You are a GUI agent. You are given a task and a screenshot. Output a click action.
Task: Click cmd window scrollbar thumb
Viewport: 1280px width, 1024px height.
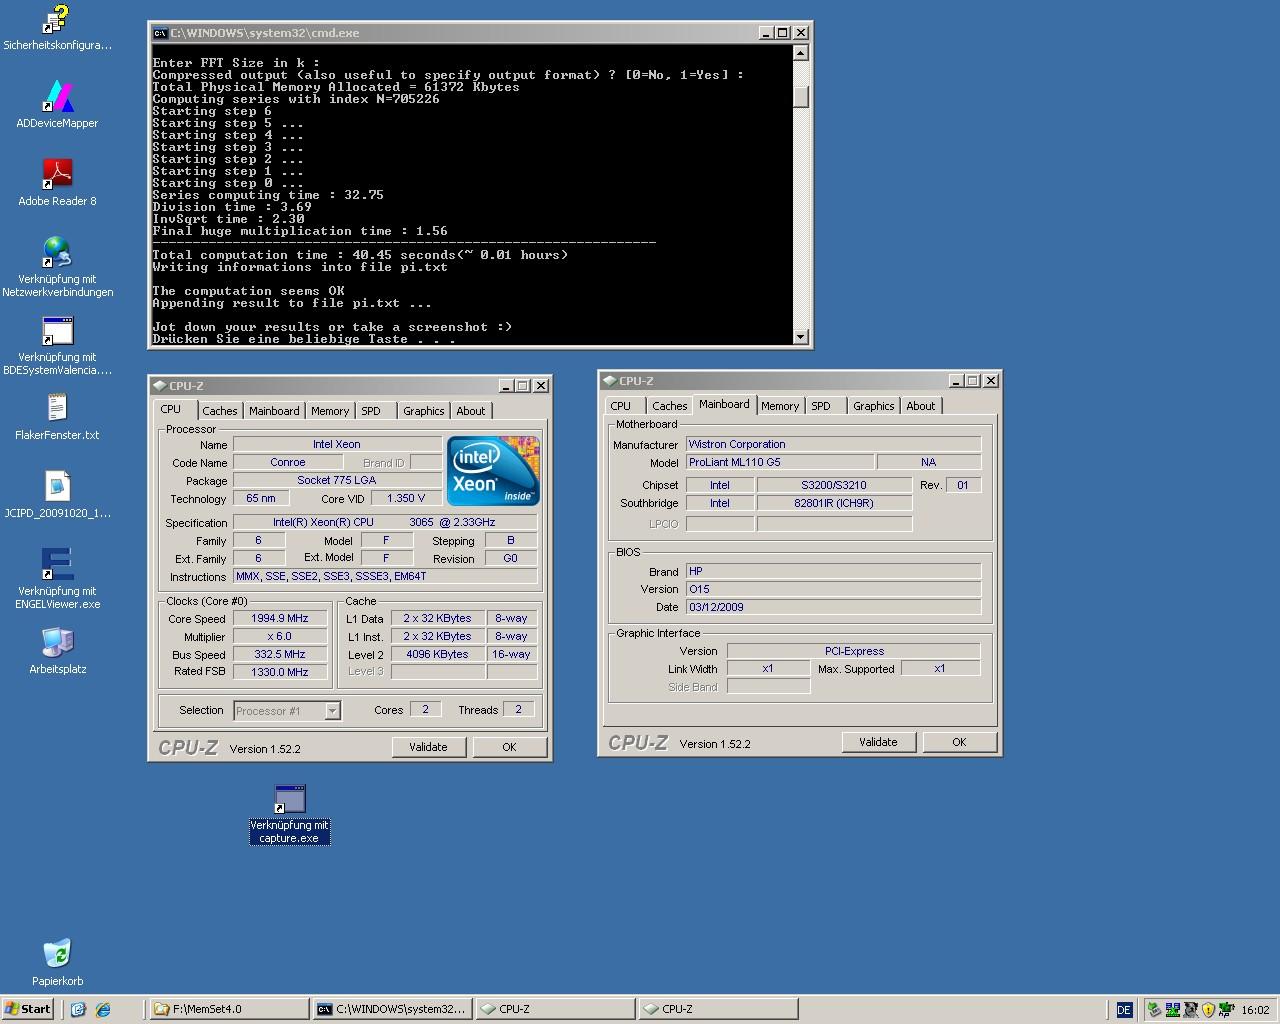(801, 96)
